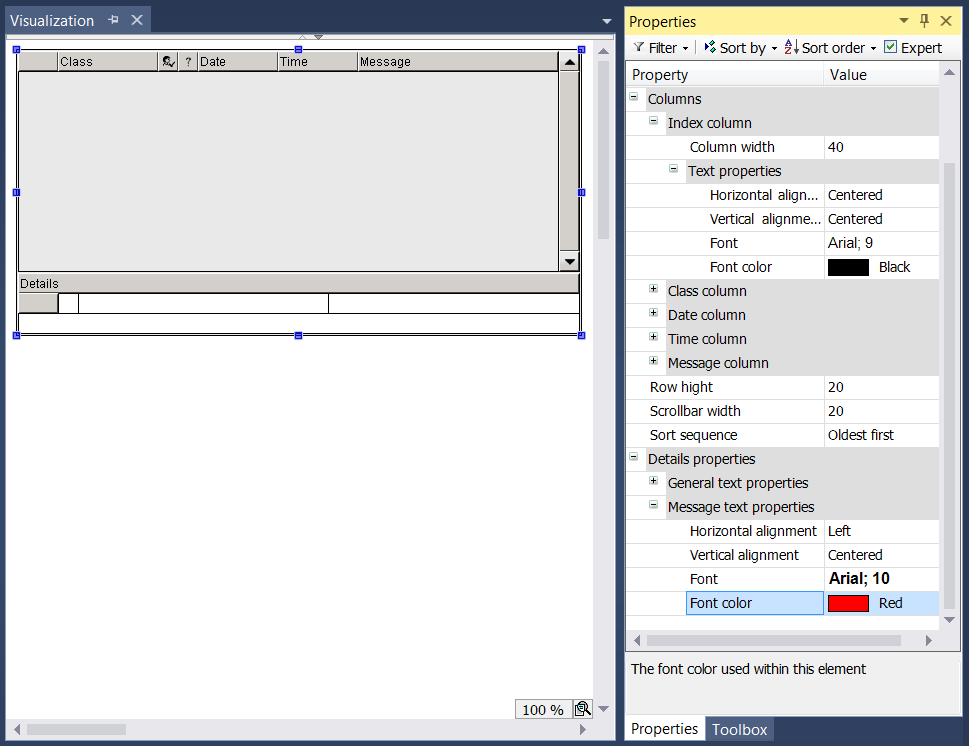Close the Properties panel
The height and width of the screenshot is (746, 969).
[x=946, y=21]
